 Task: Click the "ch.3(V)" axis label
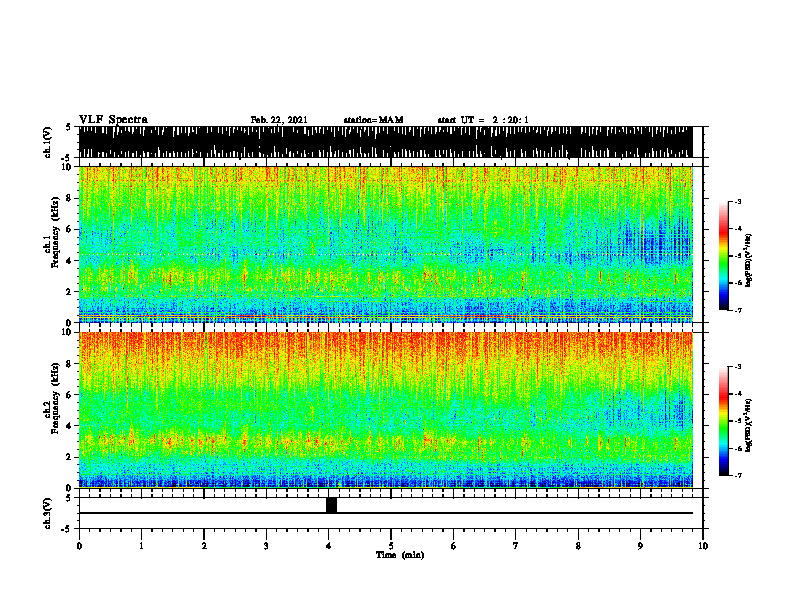click(x=47, y=513)
